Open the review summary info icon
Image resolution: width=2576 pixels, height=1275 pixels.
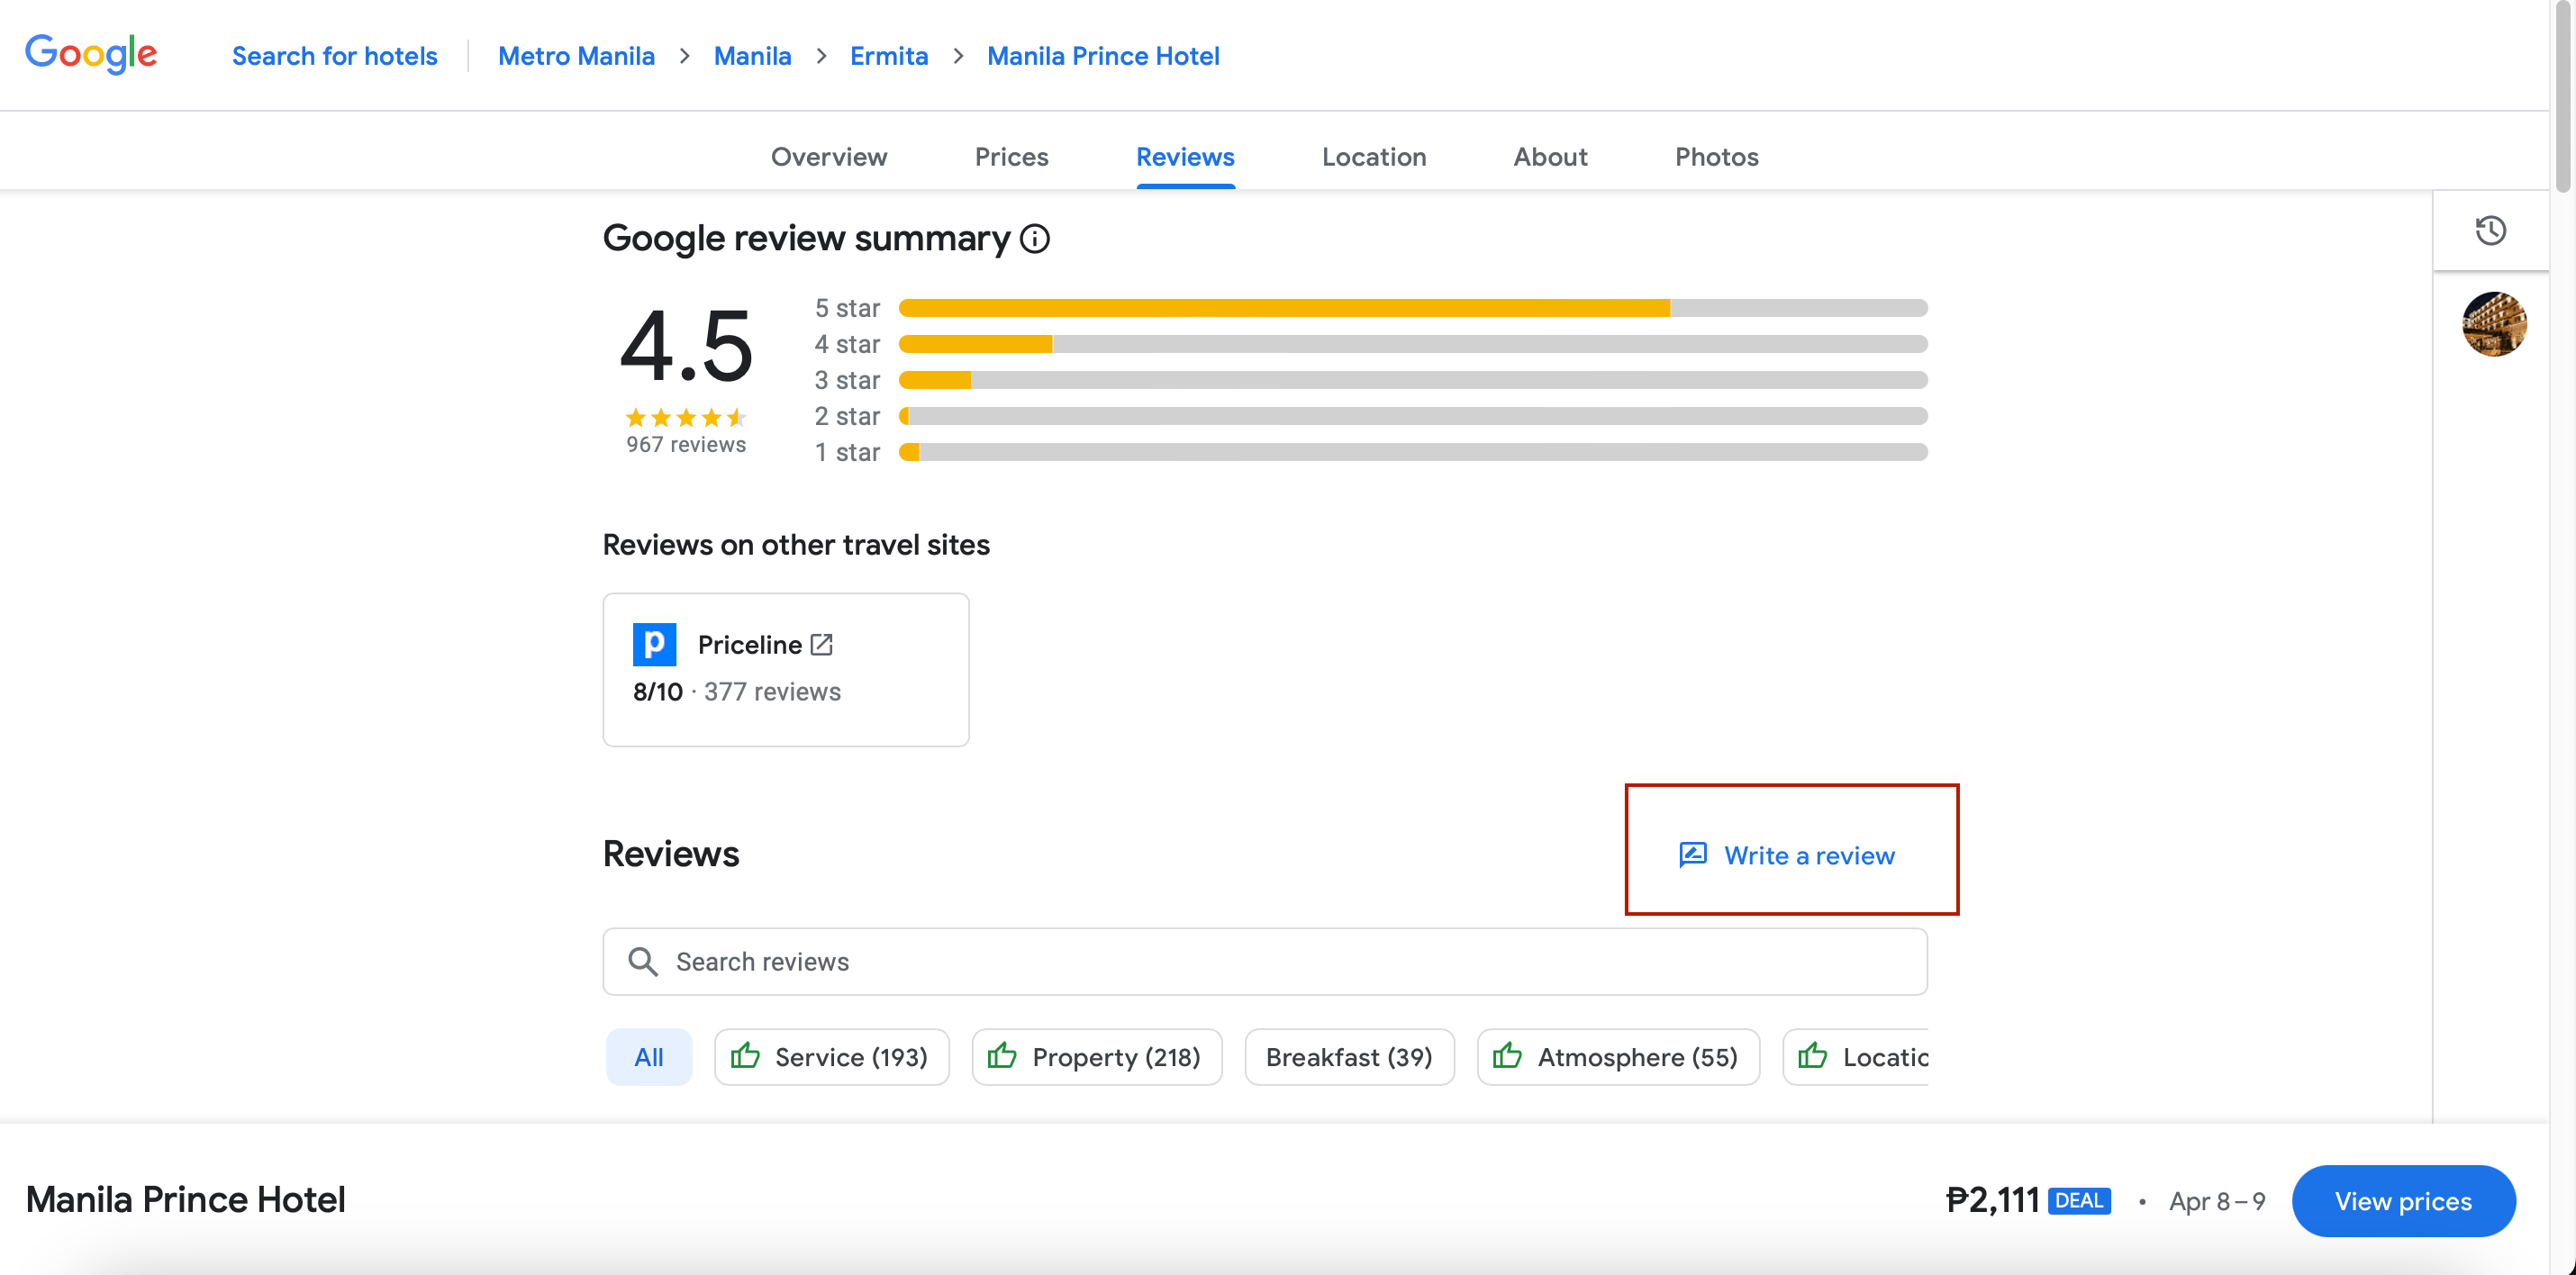click(x=1035, y=239)
